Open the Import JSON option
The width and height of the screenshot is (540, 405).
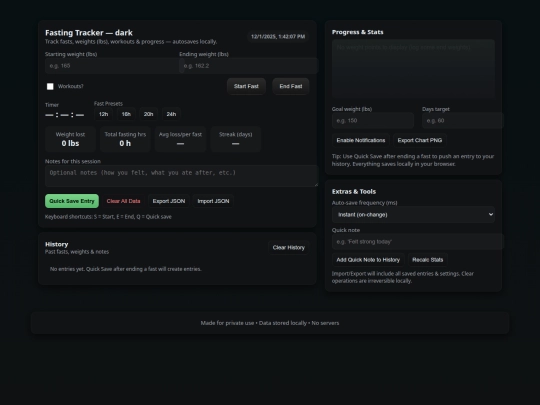[x=213, y=201]
